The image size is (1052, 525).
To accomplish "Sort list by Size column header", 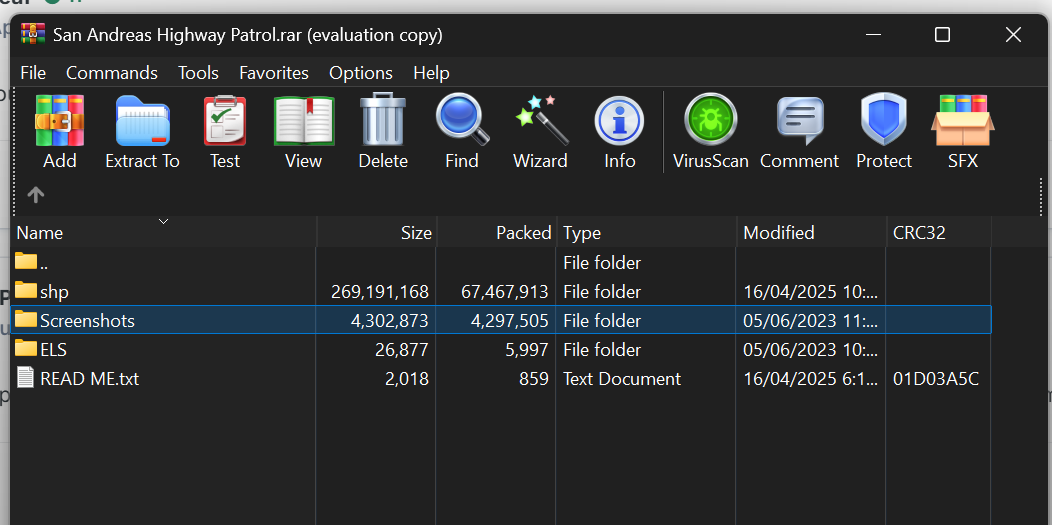I will (x=415, y=233).
